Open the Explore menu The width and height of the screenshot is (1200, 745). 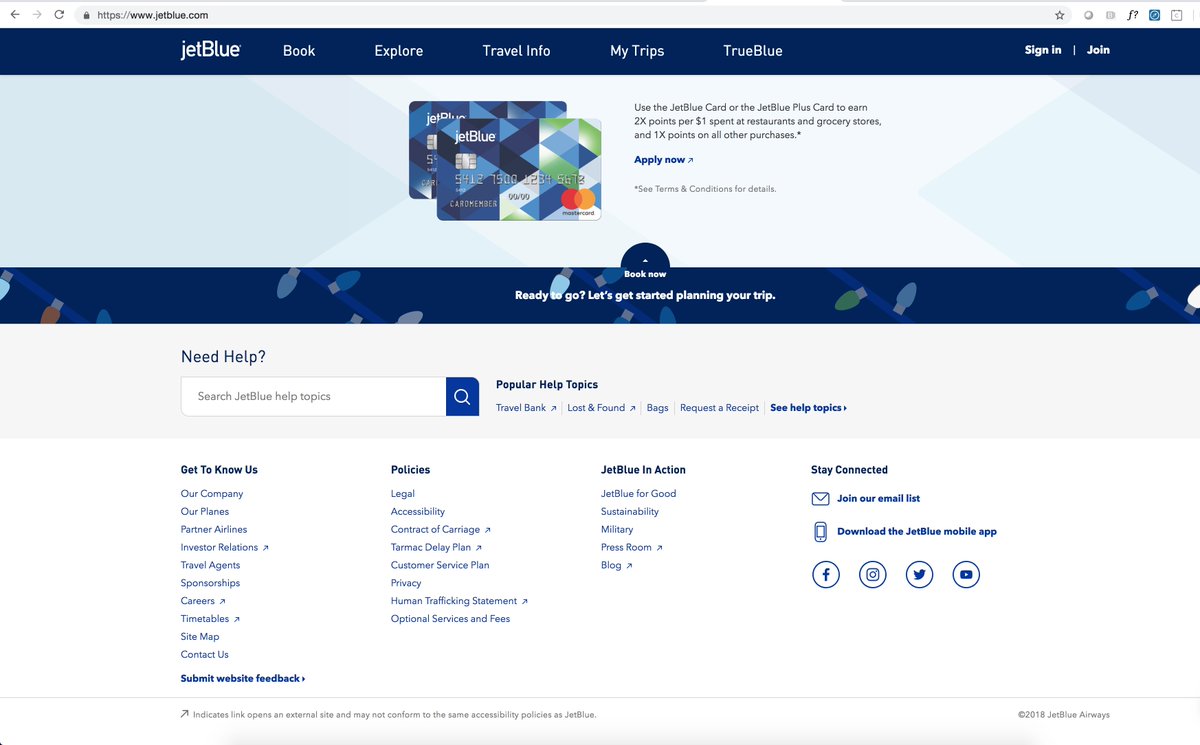(x=399, y=51)
